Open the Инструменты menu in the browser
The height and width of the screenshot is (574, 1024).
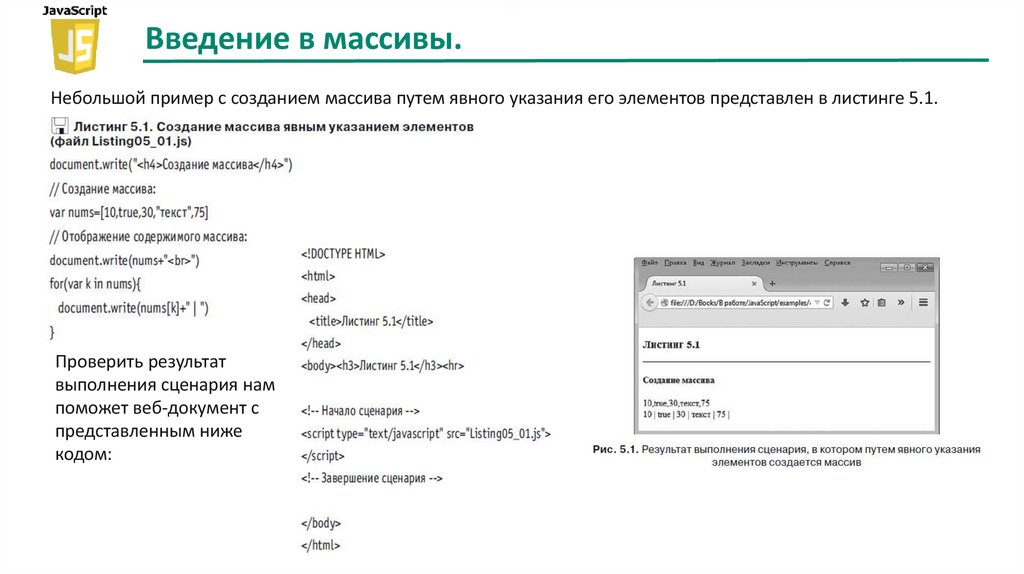pyautogui.click(x=797, y=263)
